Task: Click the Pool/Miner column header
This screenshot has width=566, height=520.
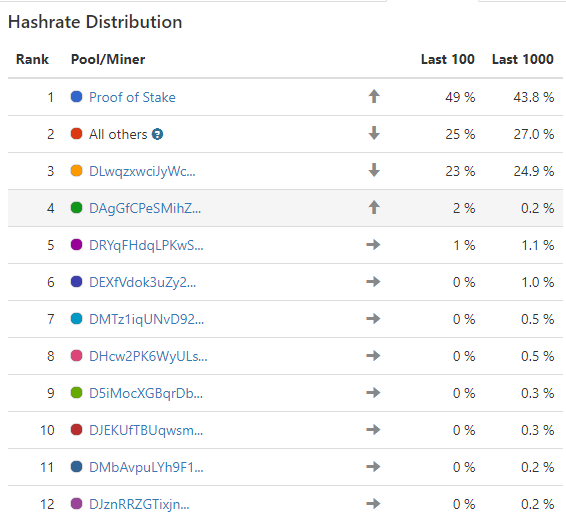Action: 108,59
